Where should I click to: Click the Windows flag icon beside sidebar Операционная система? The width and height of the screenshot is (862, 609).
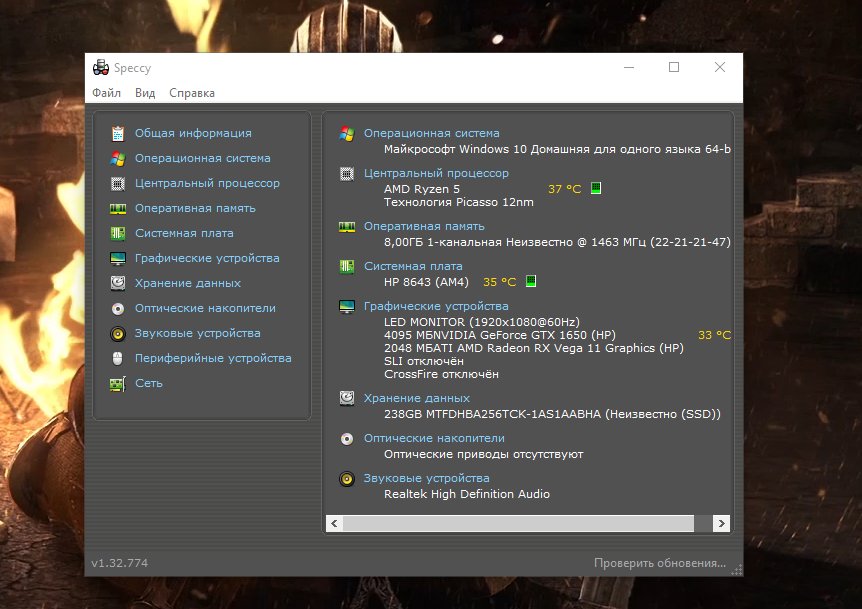click(118, 159)
